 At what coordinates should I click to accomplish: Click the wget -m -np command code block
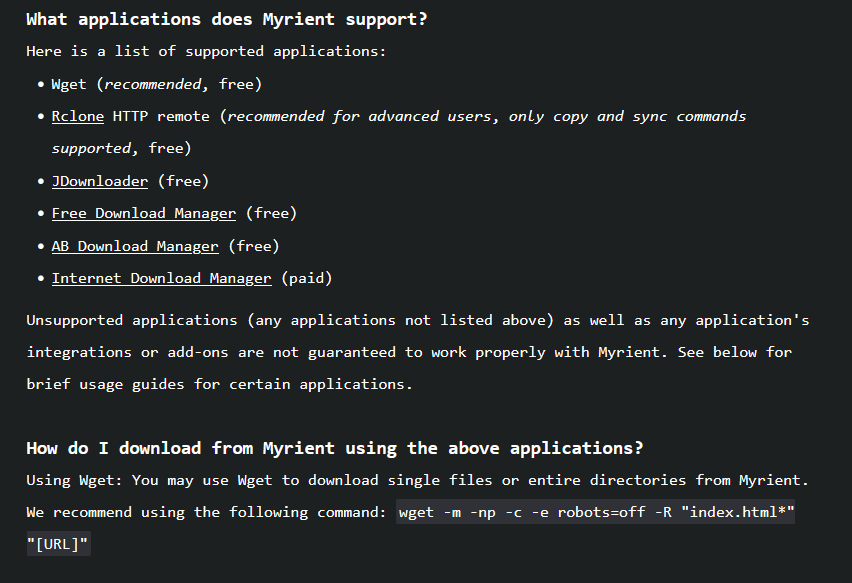click(x=596, y=512)
